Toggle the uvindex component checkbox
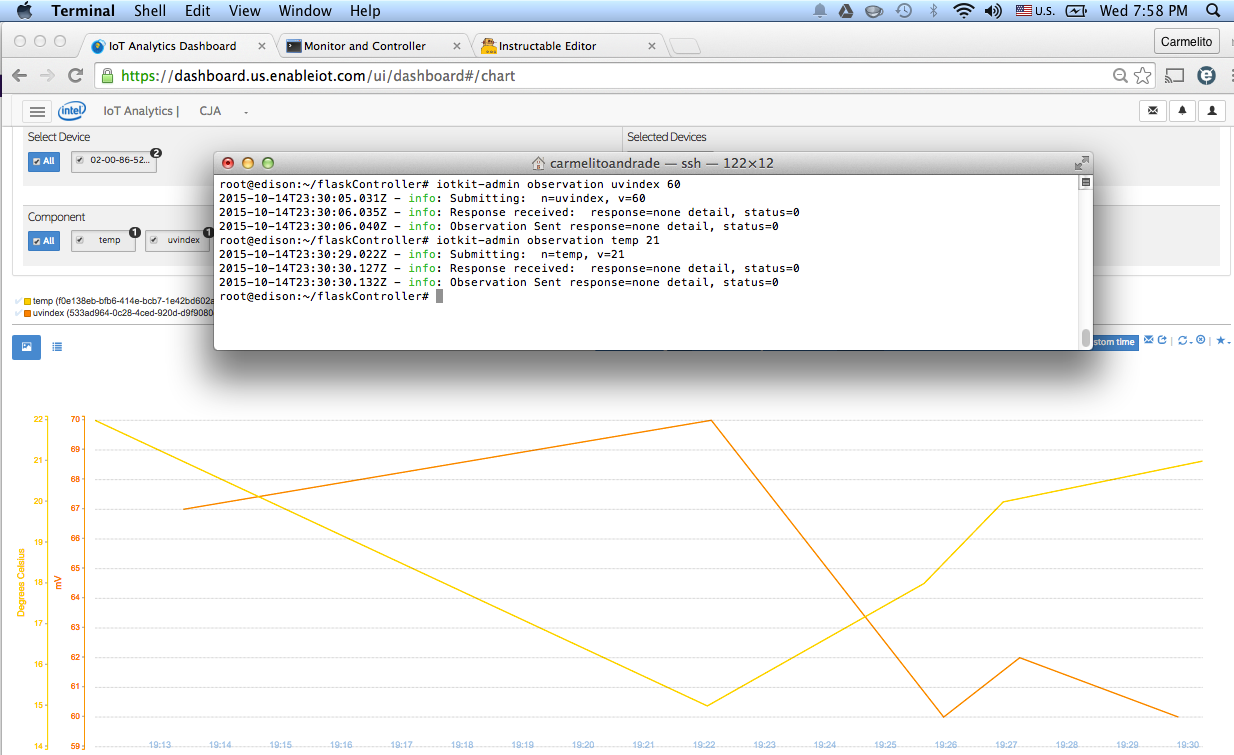Viewport: 1234px width, 755px height. click(x=155, y=240)
